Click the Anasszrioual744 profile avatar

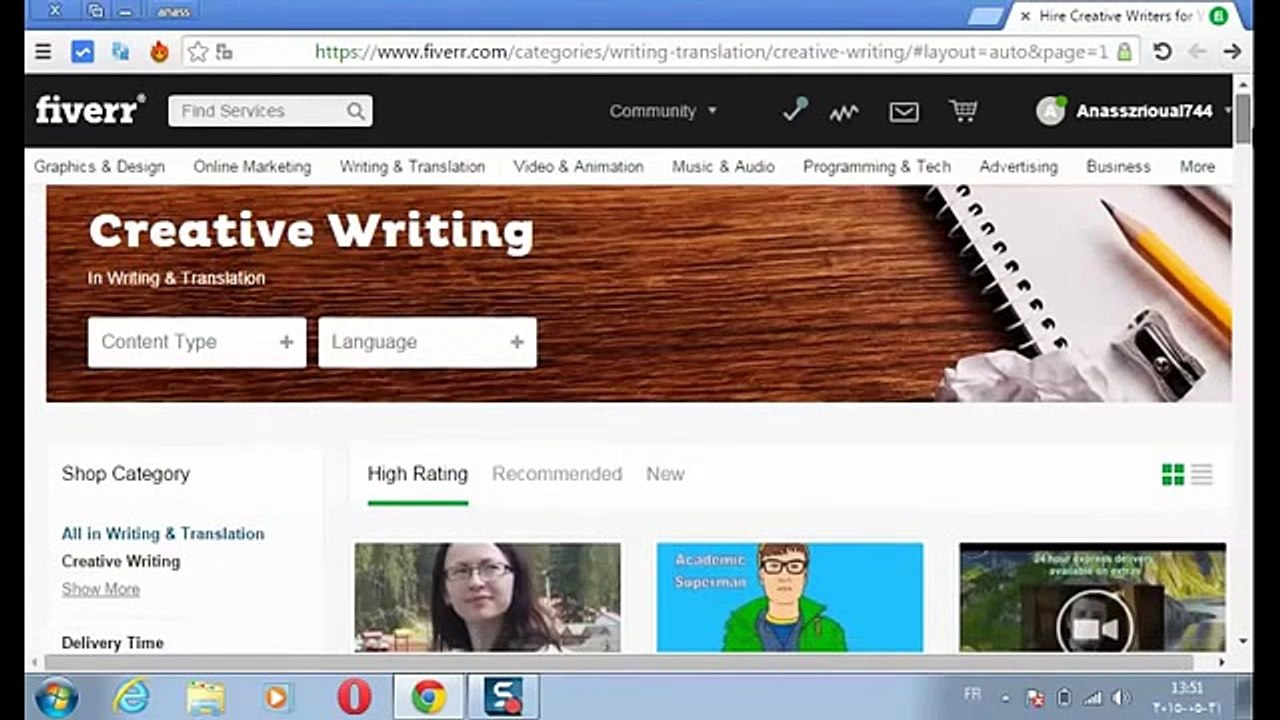pyautogui.click(x=1051, y=111)
